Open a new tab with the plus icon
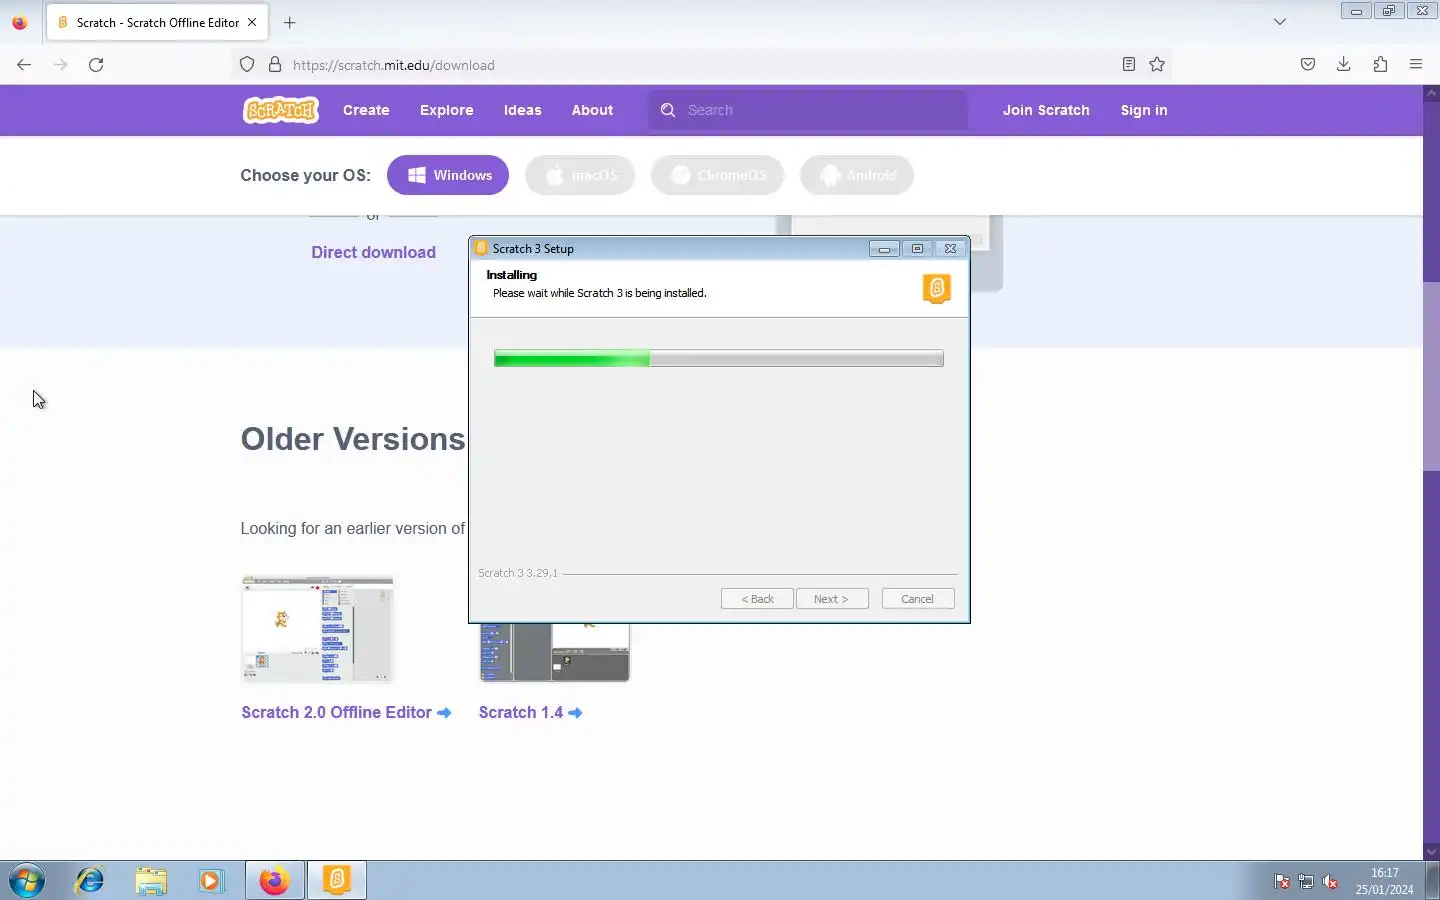This screenshot has width=1440, height=900. click(289, 22)
